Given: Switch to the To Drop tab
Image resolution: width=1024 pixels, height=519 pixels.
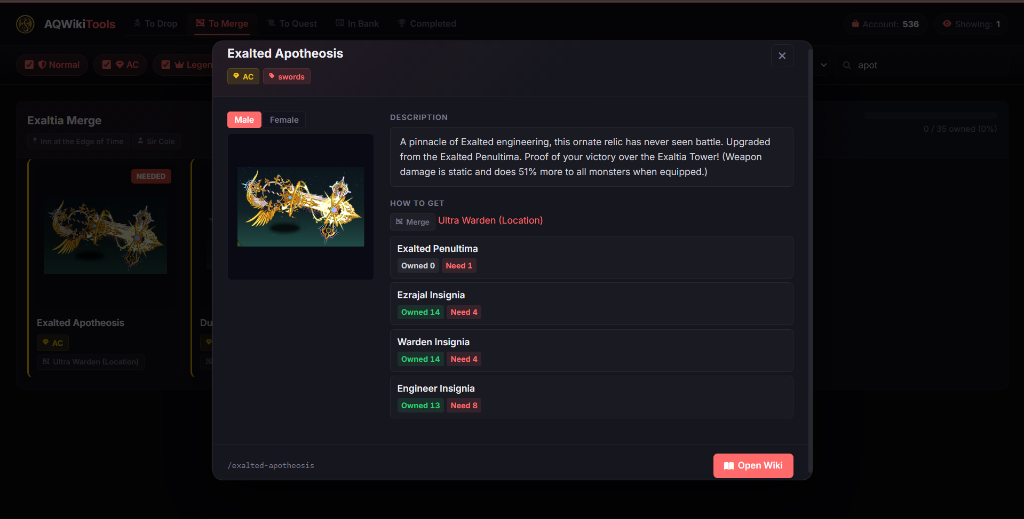Looking at the screenshot, I should click(x=155, y=24).
